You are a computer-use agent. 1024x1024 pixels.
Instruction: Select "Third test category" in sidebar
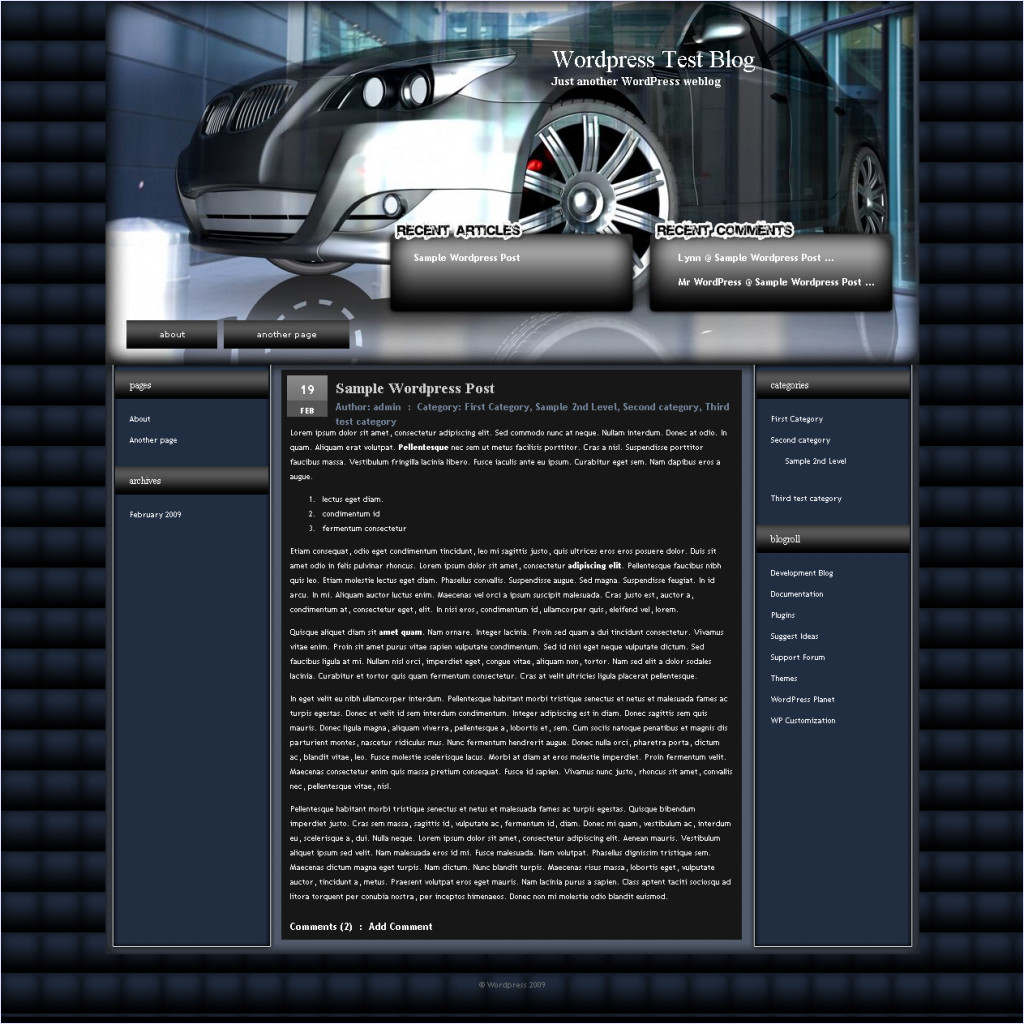tap(807, 498)
